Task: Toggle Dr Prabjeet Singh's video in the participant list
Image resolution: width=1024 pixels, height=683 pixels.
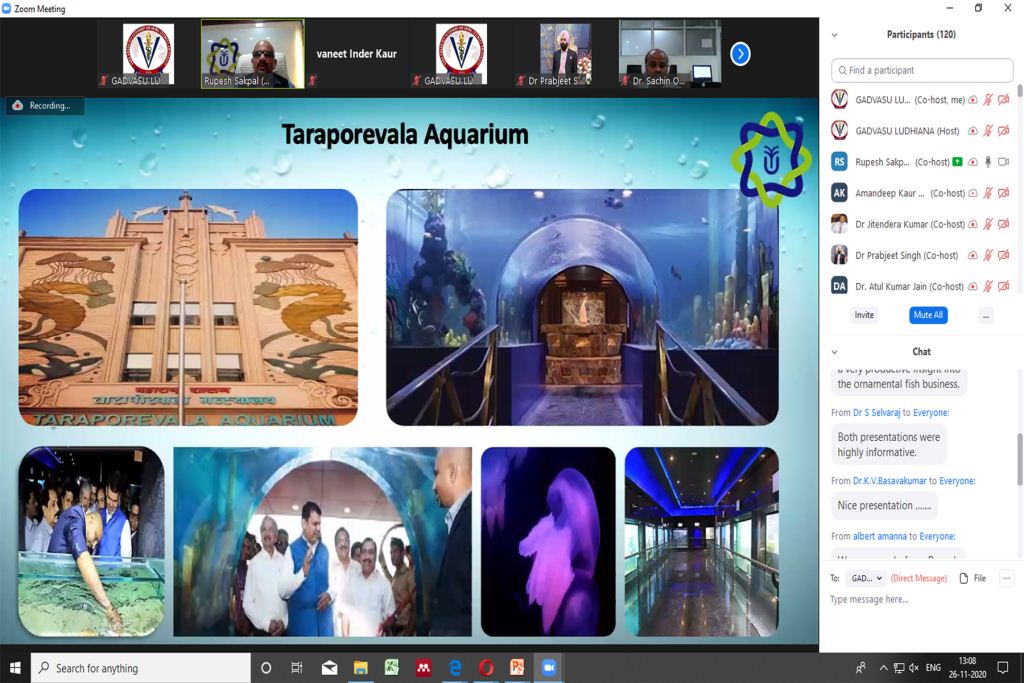Action: (x=1004, y=255)
